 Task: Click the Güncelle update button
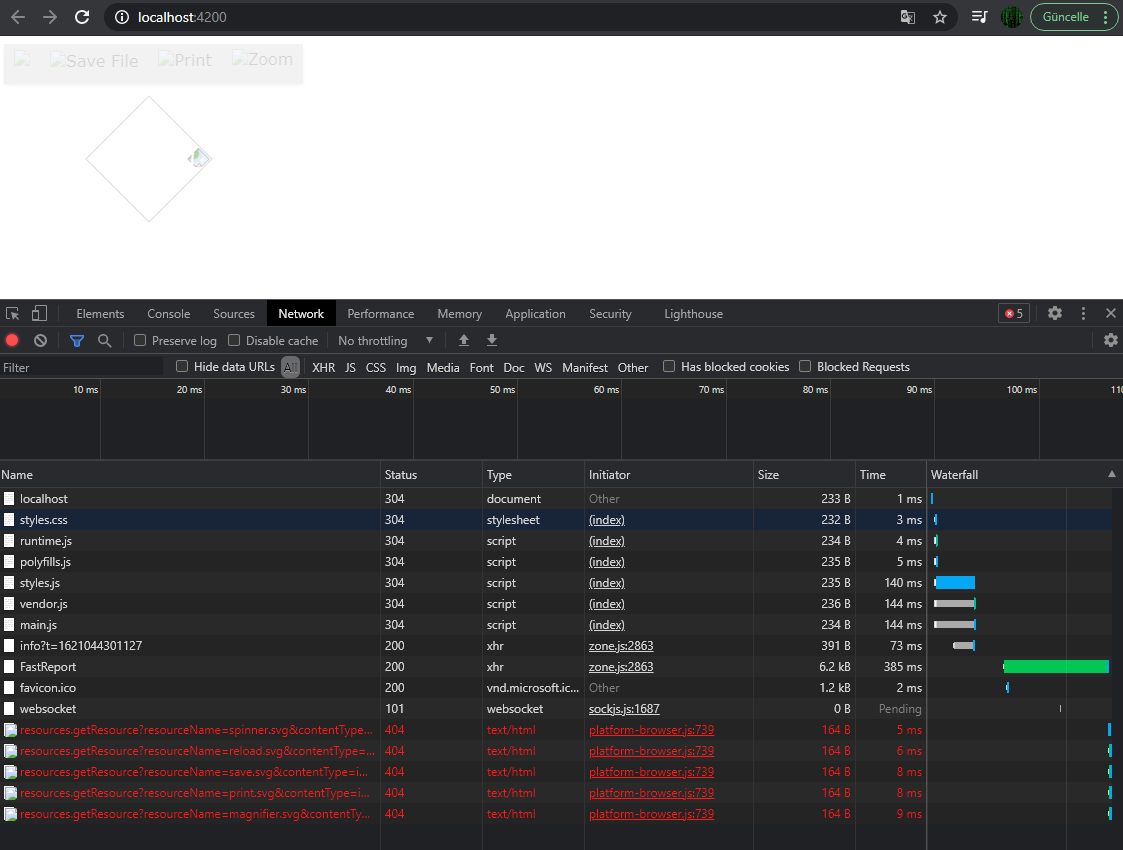(1066, 17)
